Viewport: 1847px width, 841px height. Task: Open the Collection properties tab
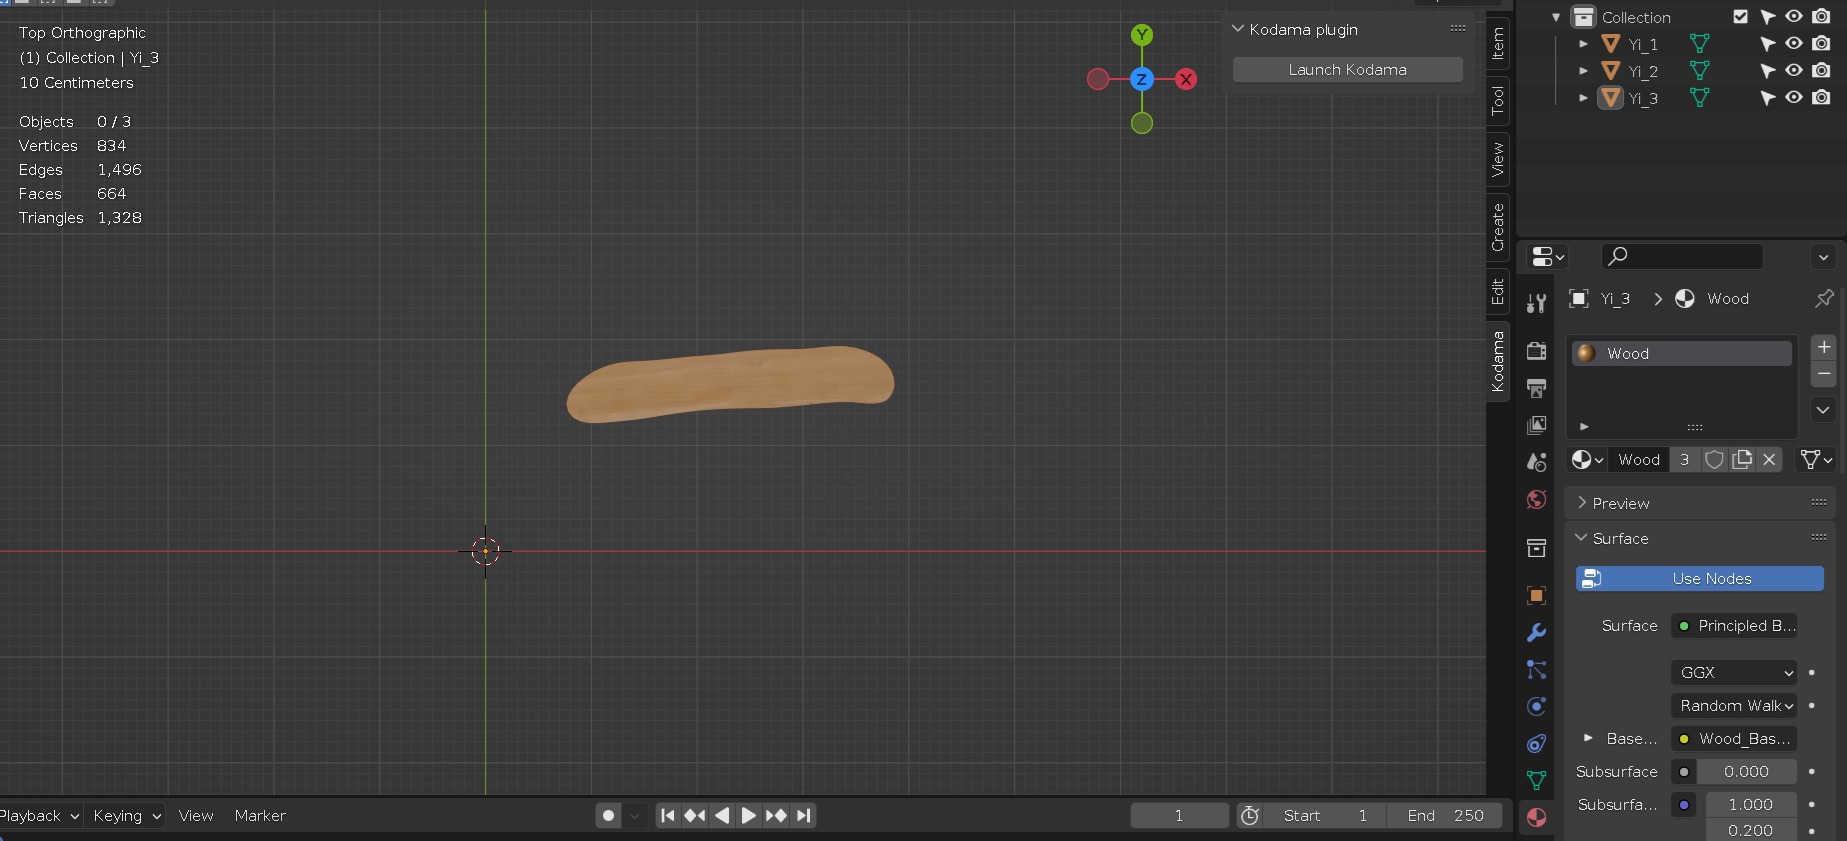pos(1537,547)
